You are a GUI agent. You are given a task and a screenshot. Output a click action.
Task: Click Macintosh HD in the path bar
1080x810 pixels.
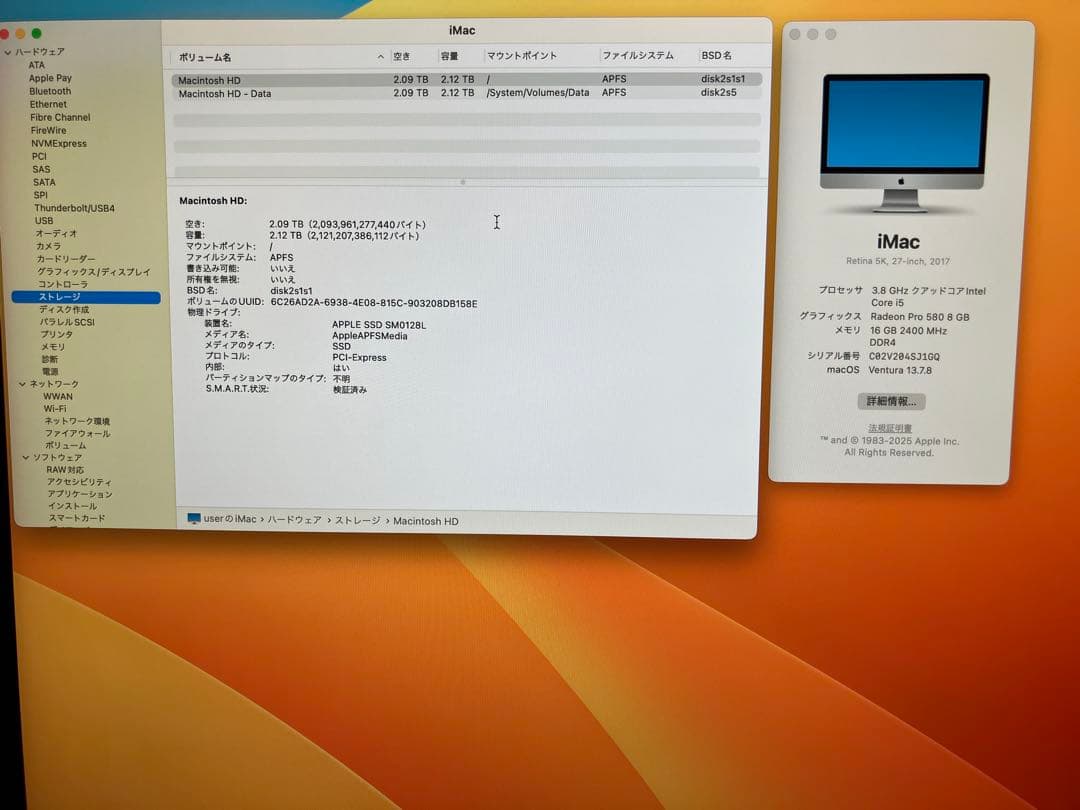[x=426, y=521]
